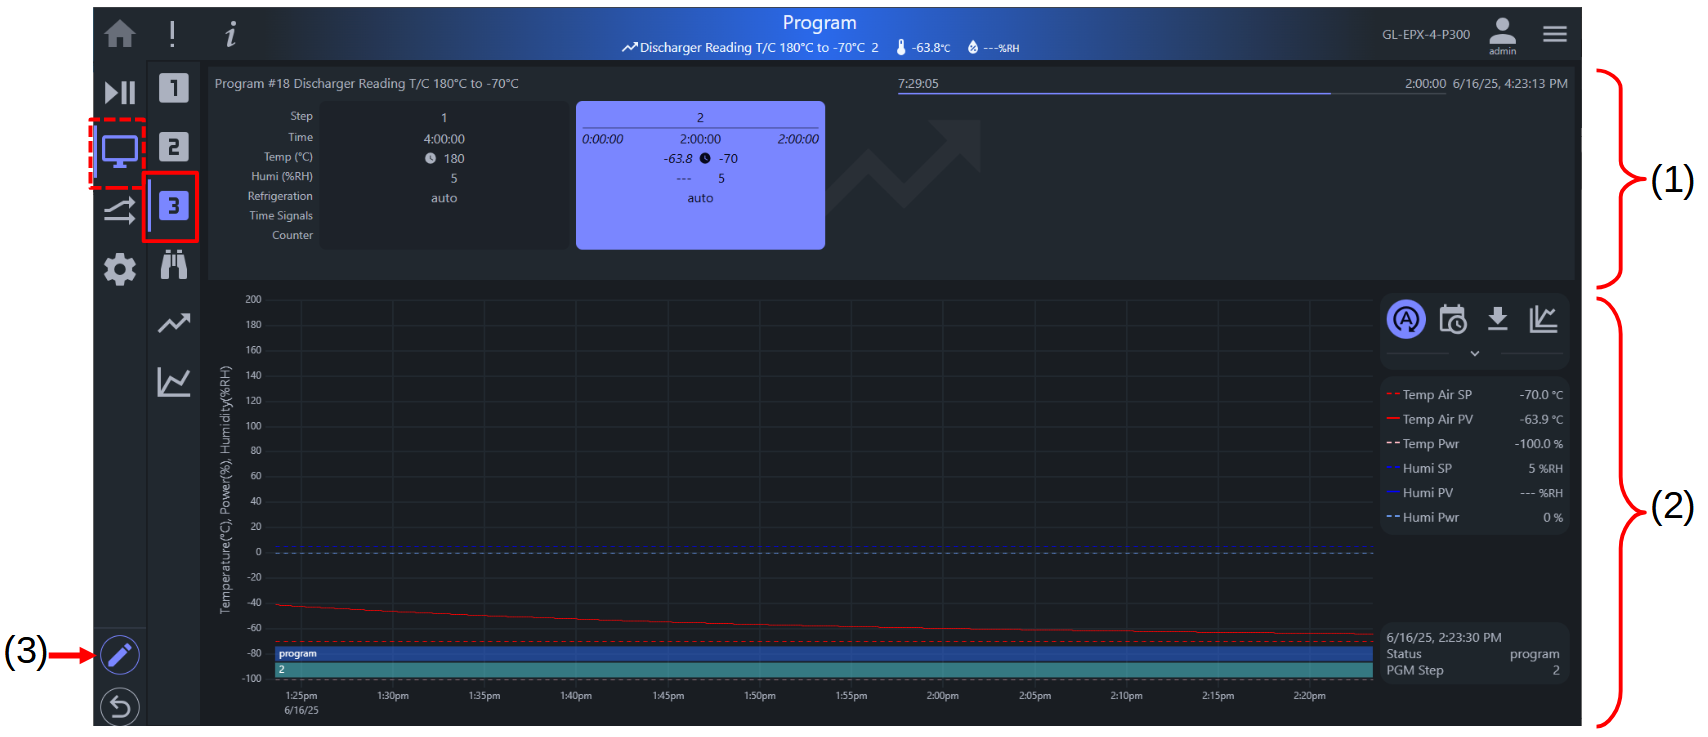Open the calendar time range icon
The image size is (1708, 737).
coord(1452,319)
